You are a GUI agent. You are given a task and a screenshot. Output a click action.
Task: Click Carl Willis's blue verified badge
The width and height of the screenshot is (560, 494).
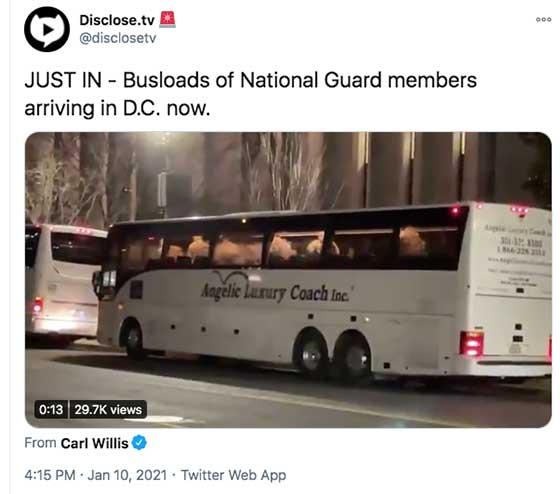pos(139,443)
